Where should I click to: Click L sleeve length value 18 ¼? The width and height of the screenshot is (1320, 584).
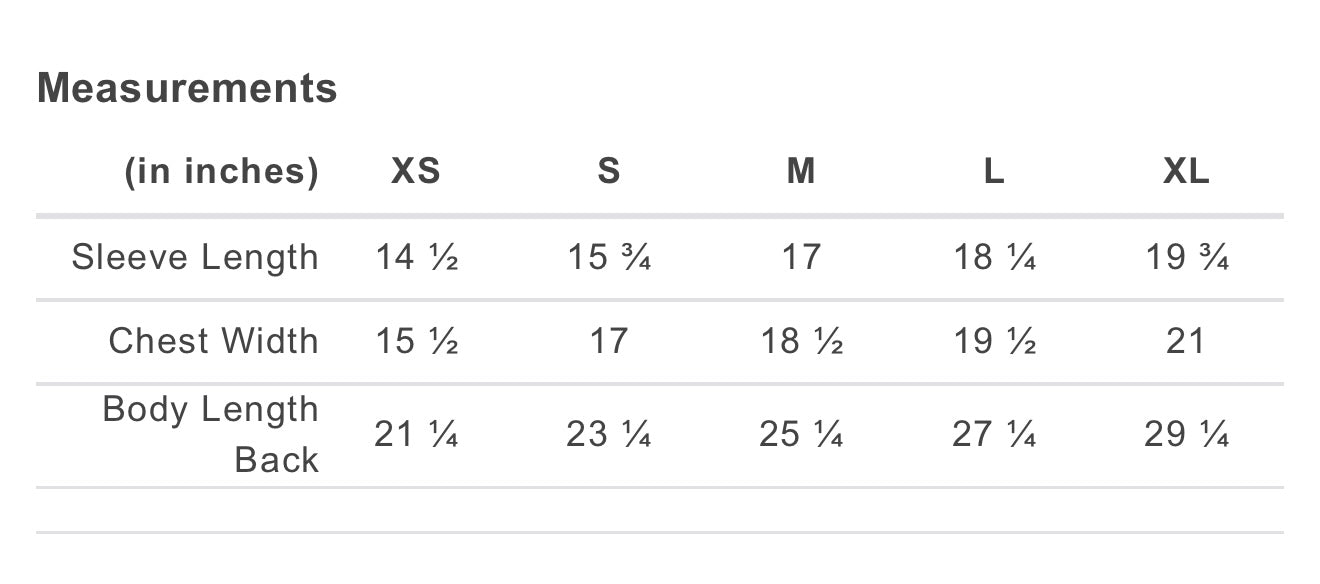994,258
